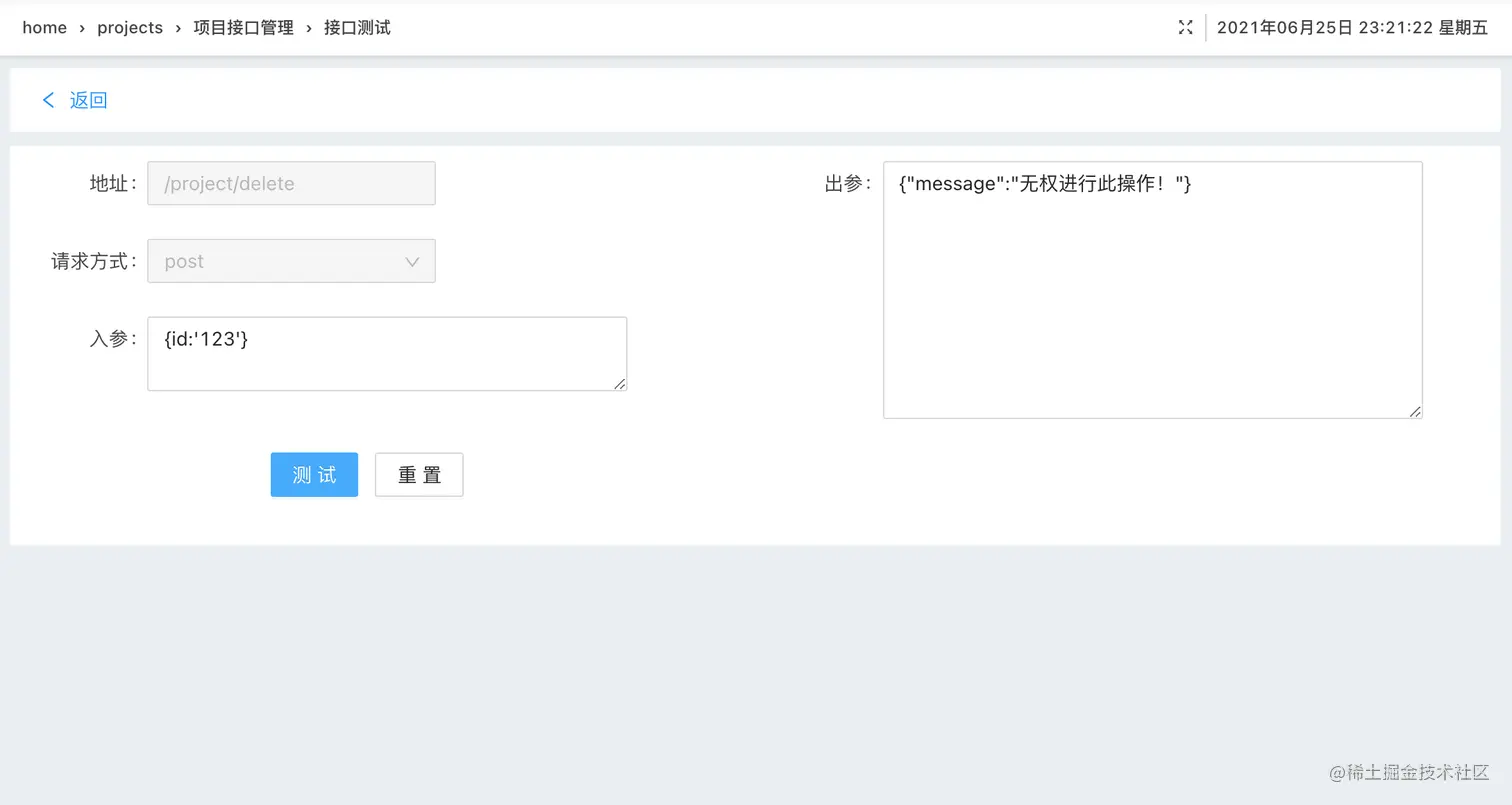This screenshot has width=1512, height=805.
Task: Go back via 返回 link
Action: (x=88, y=100)
